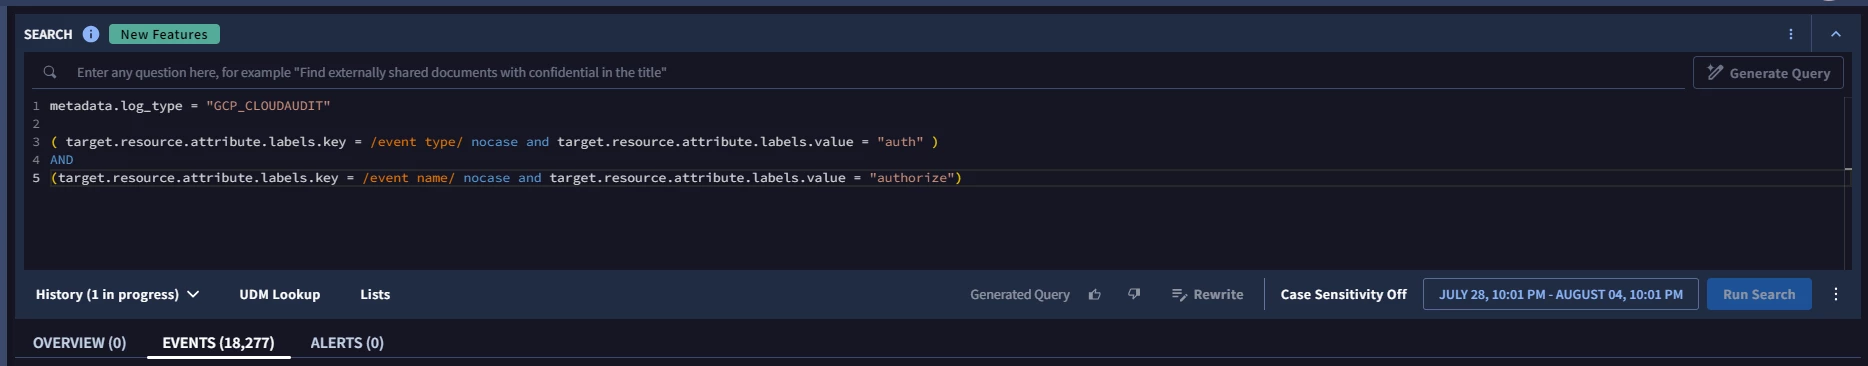Give thumbs up to generated query
1868x366 pixels.
[x=1095, y=294]
